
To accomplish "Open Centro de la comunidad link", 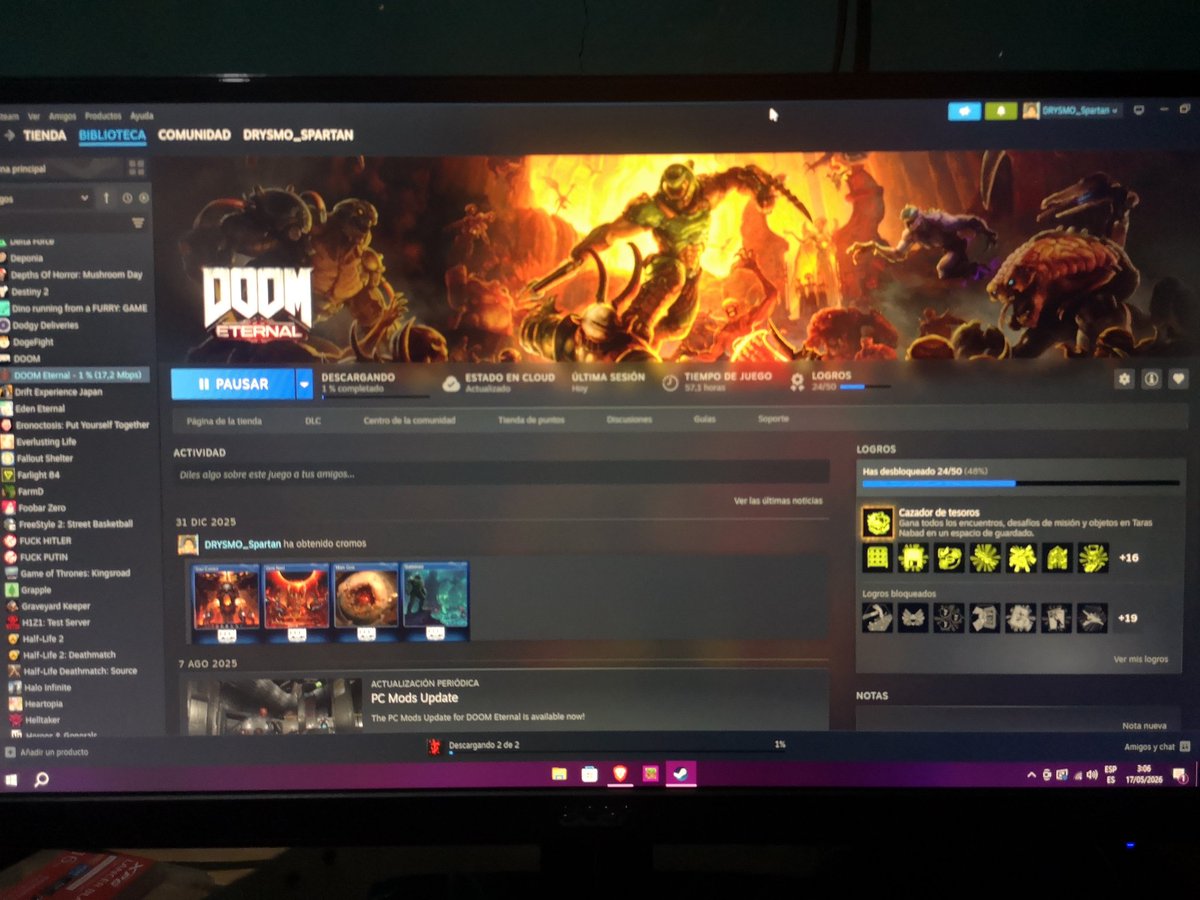I will pyautogui.click(x=409, y=421).
